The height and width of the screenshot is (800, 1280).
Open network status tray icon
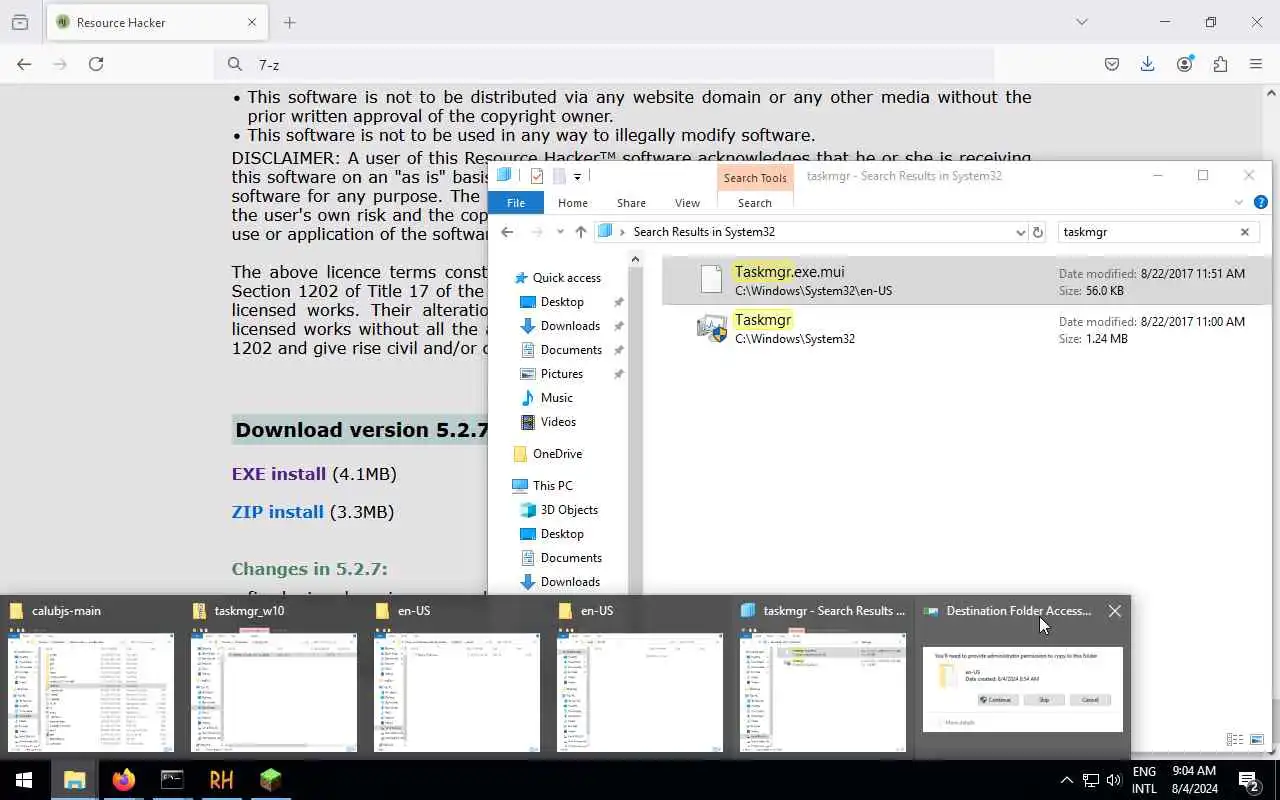1091,780
